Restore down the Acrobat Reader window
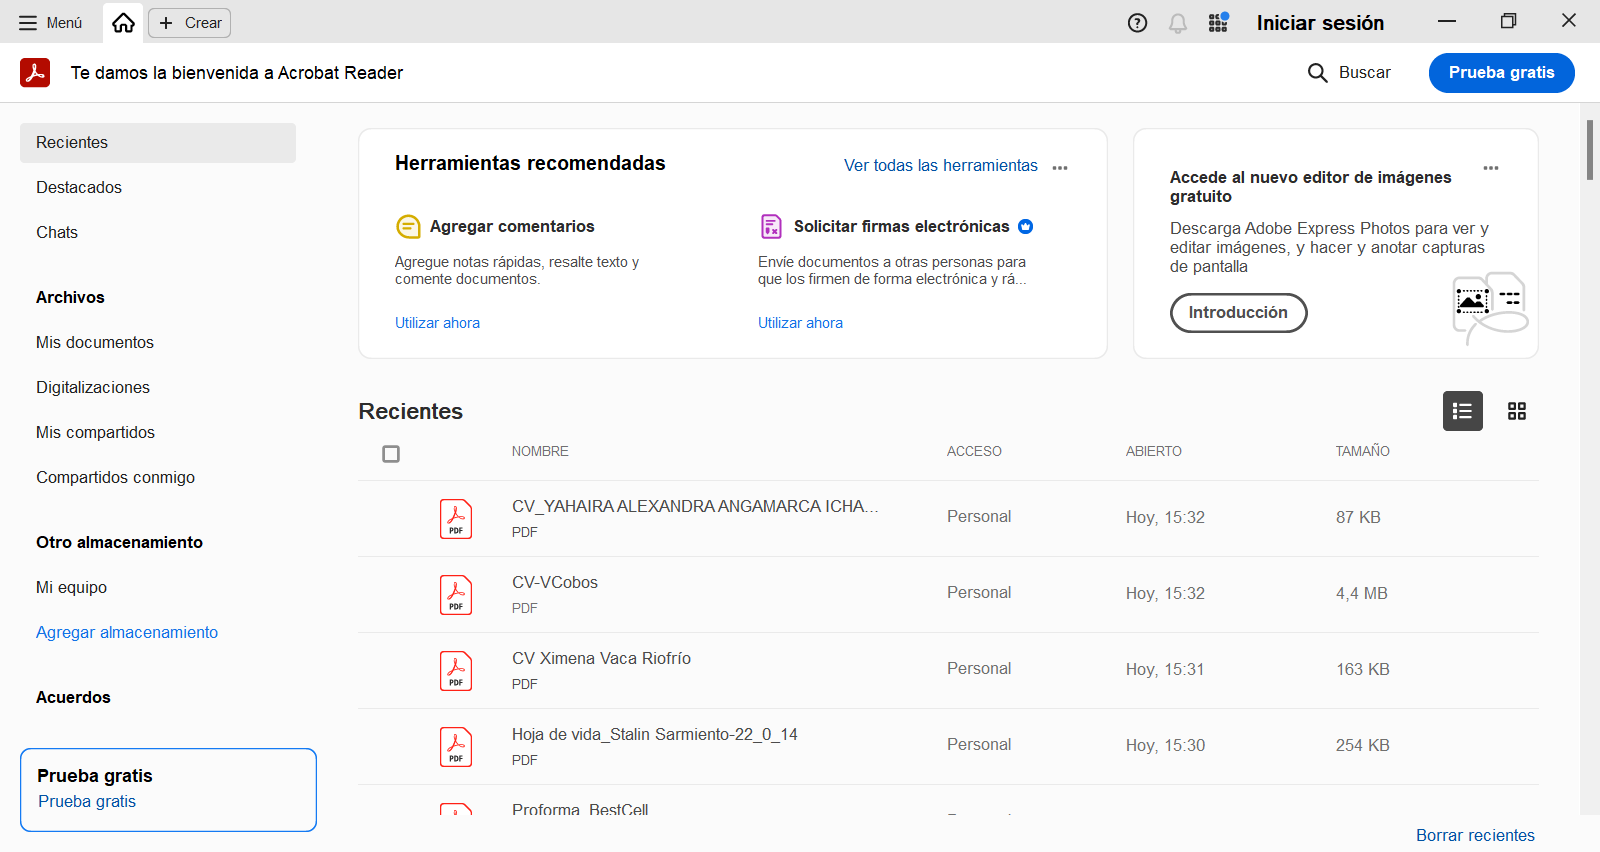The image size is (1600, 852). pyautogui.click(x=1508, y=21)
